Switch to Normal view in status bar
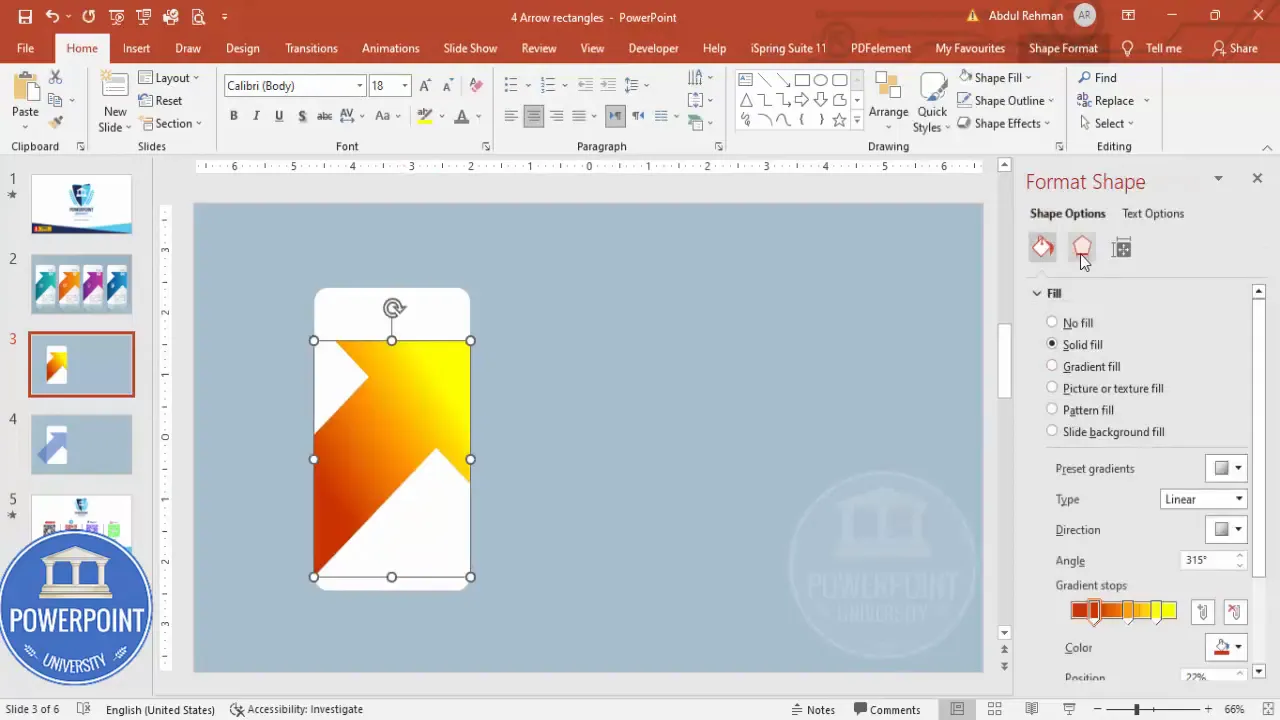The width and height of the screenshot is (1280, 720). (957, 709)
